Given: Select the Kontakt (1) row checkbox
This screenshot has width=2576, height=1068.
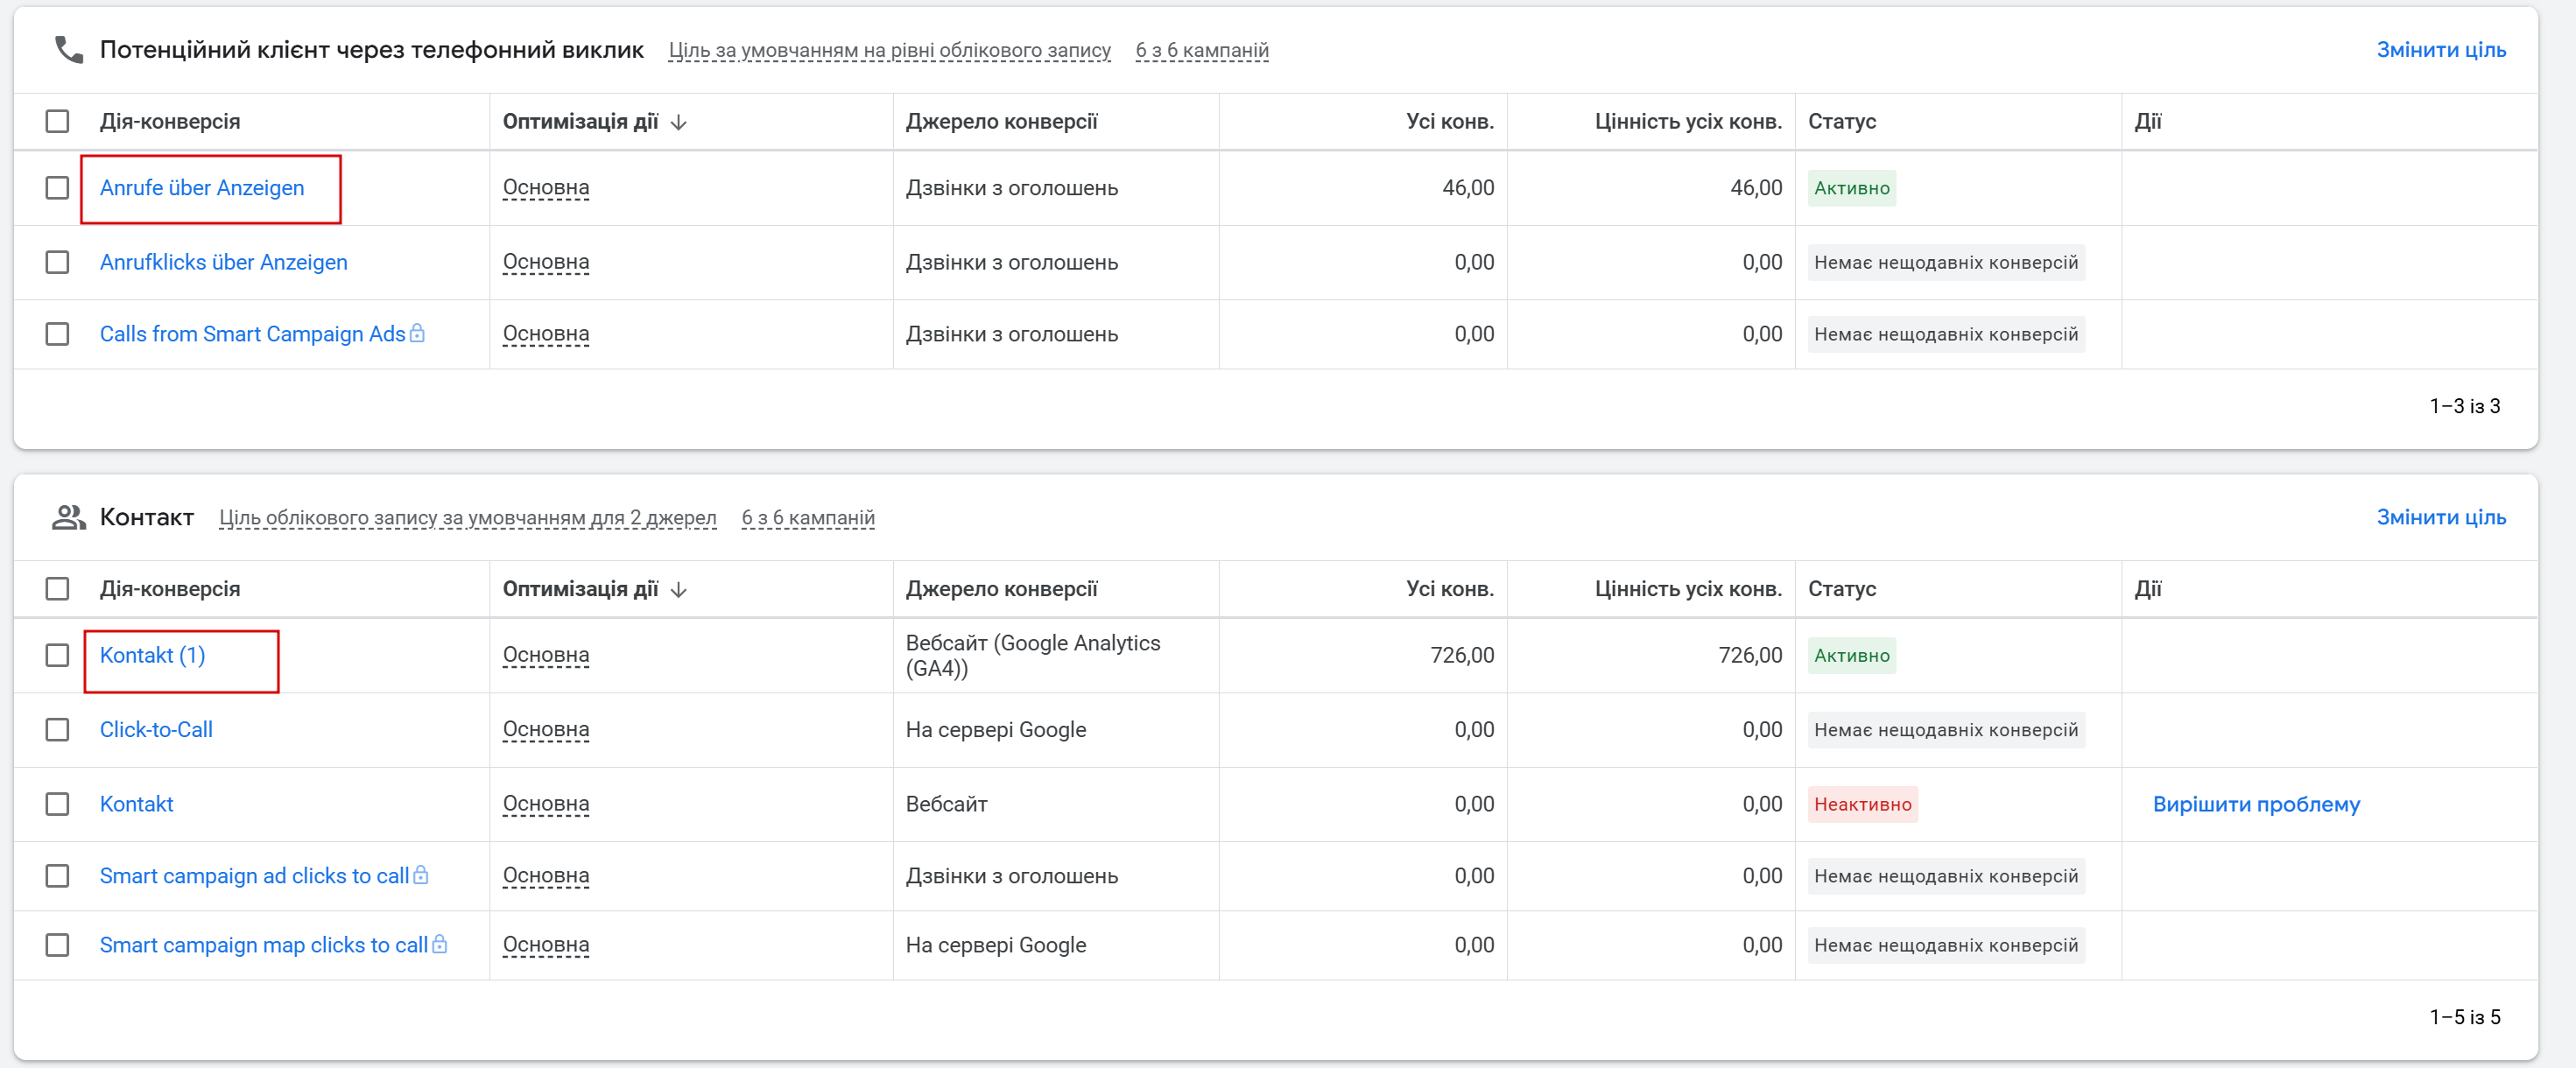Looking at the screenshot, I should pyautogui.click(x=57, y=655).
